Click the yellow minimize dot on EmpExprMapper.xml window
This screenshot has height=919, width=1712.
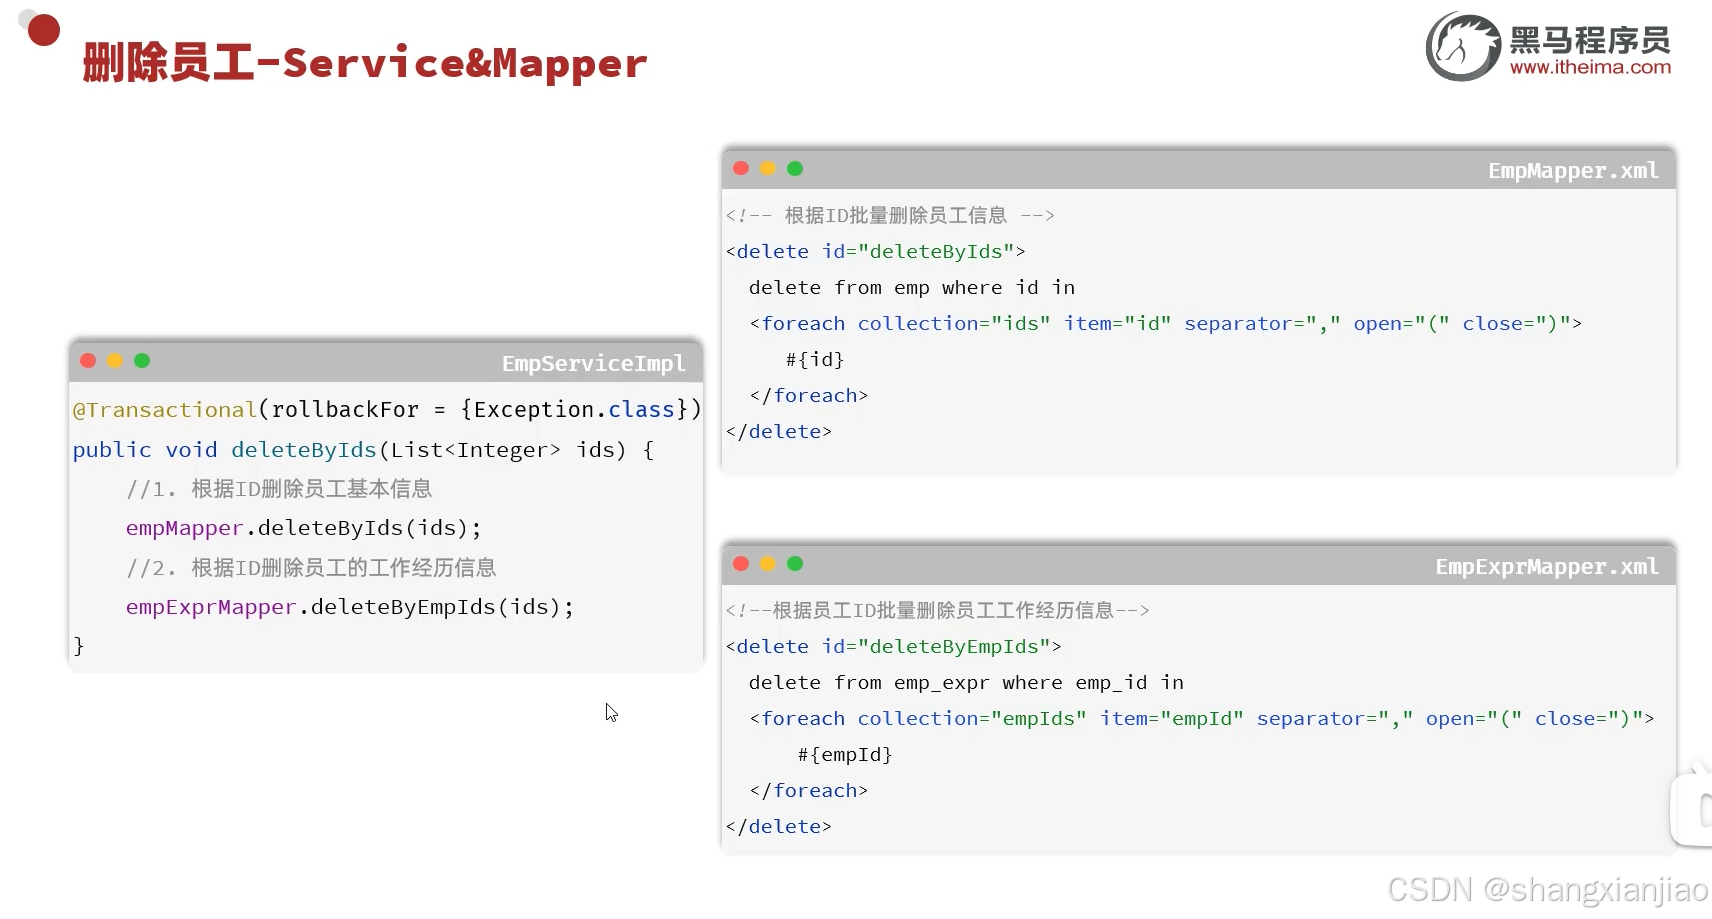click(x=768, y=564)
